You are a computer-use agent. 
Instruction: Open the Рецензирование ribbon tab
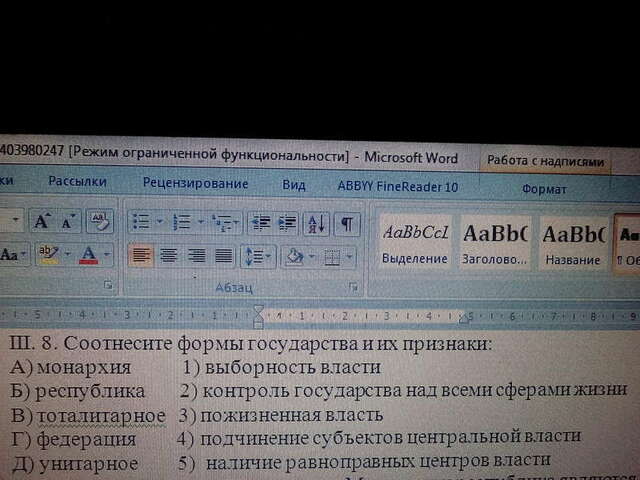coord(196,183)
